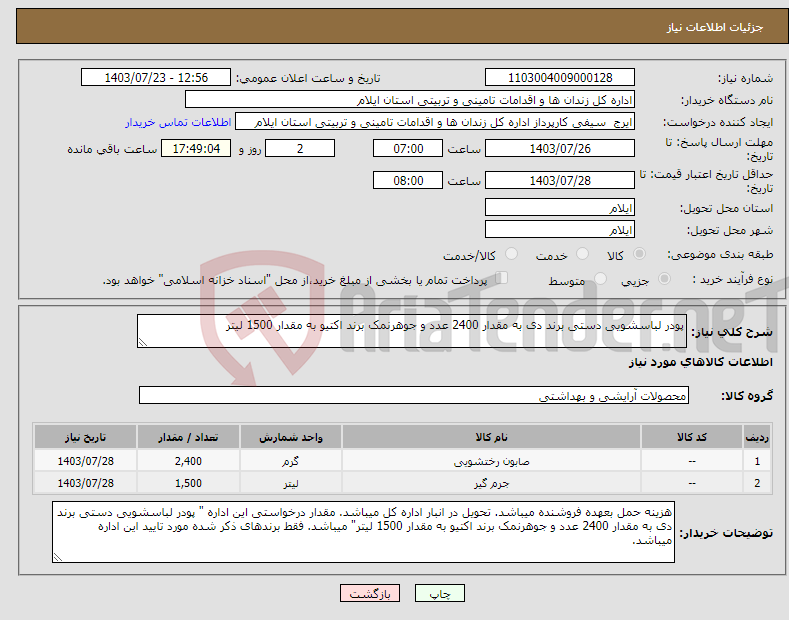The image size is (789, 620).
Task: Click the تعداد / مقدار column header
Action: coord(188,437)
